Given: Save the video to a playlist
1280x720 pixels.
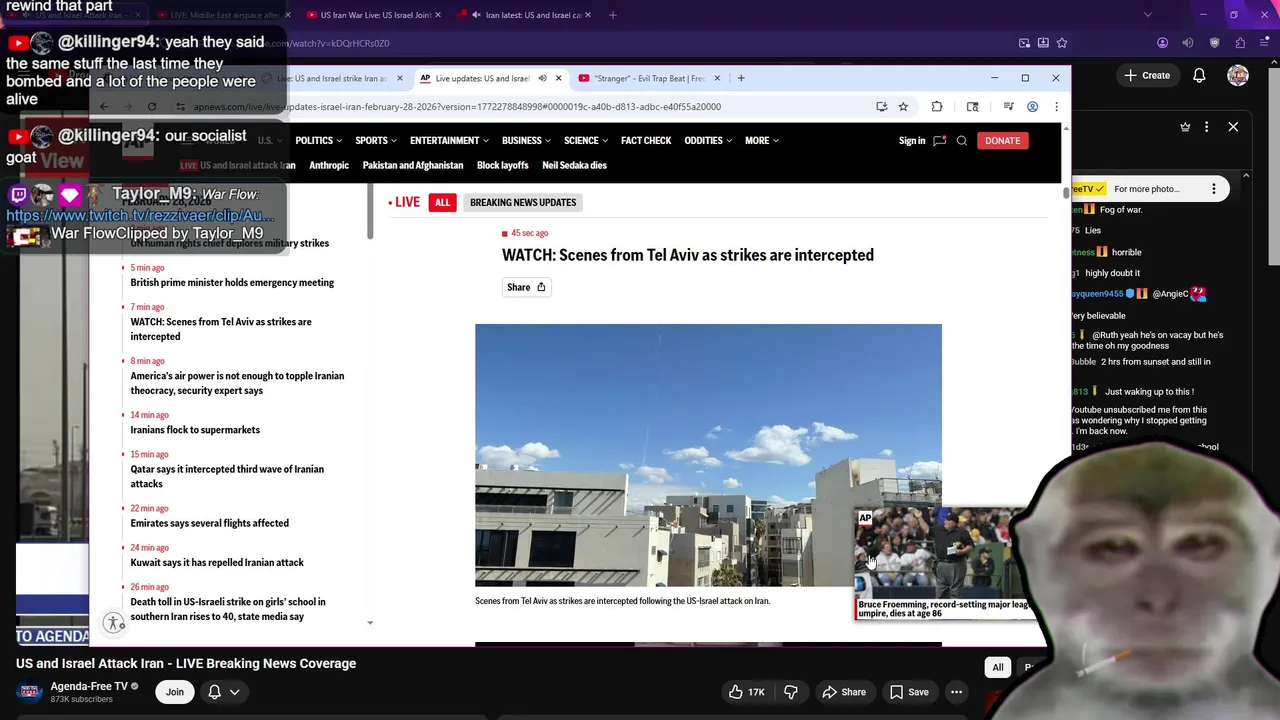Looking at the screenshot, I should click(x=909, y=692).
